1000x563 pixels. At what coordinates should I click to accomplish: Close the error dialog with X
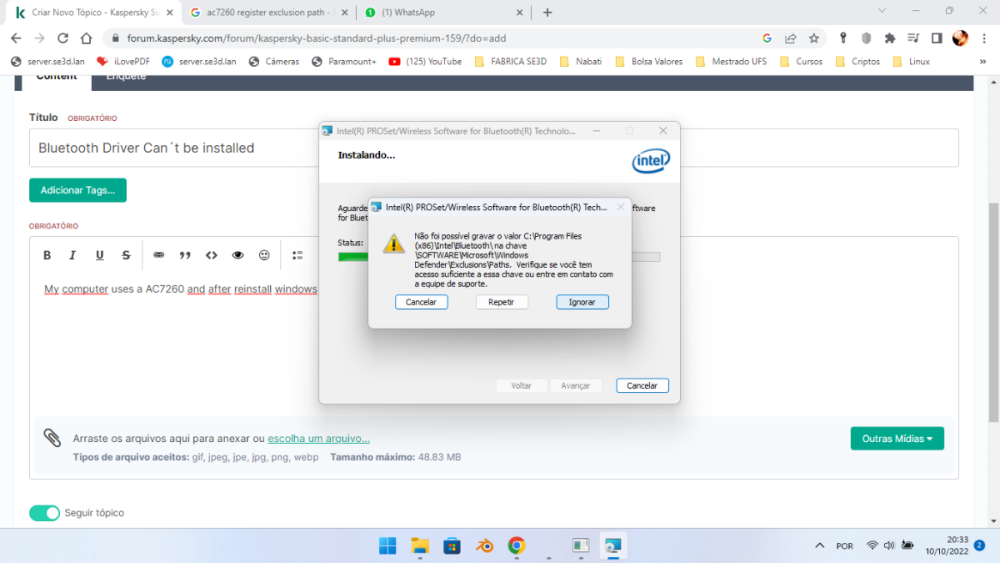[x=621, y=207]
